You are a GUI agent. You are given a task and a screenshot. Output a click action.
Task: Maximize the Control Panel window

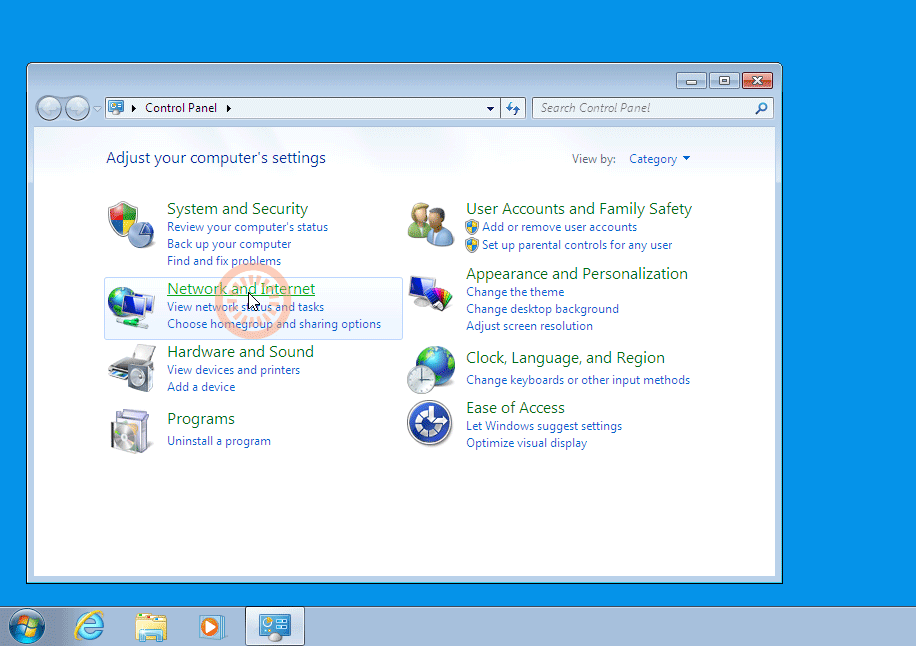pos(724,81)
